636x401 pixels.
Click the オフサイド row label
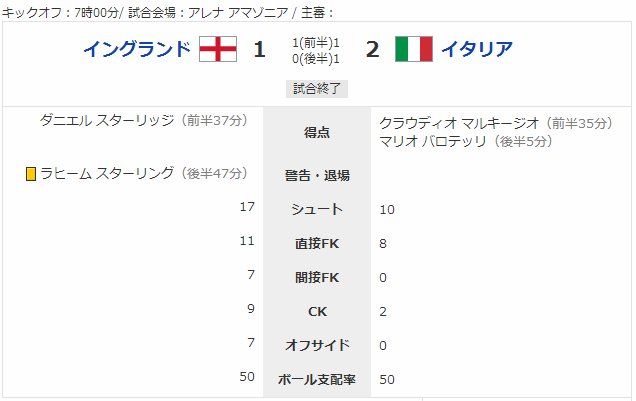[317, 345]
